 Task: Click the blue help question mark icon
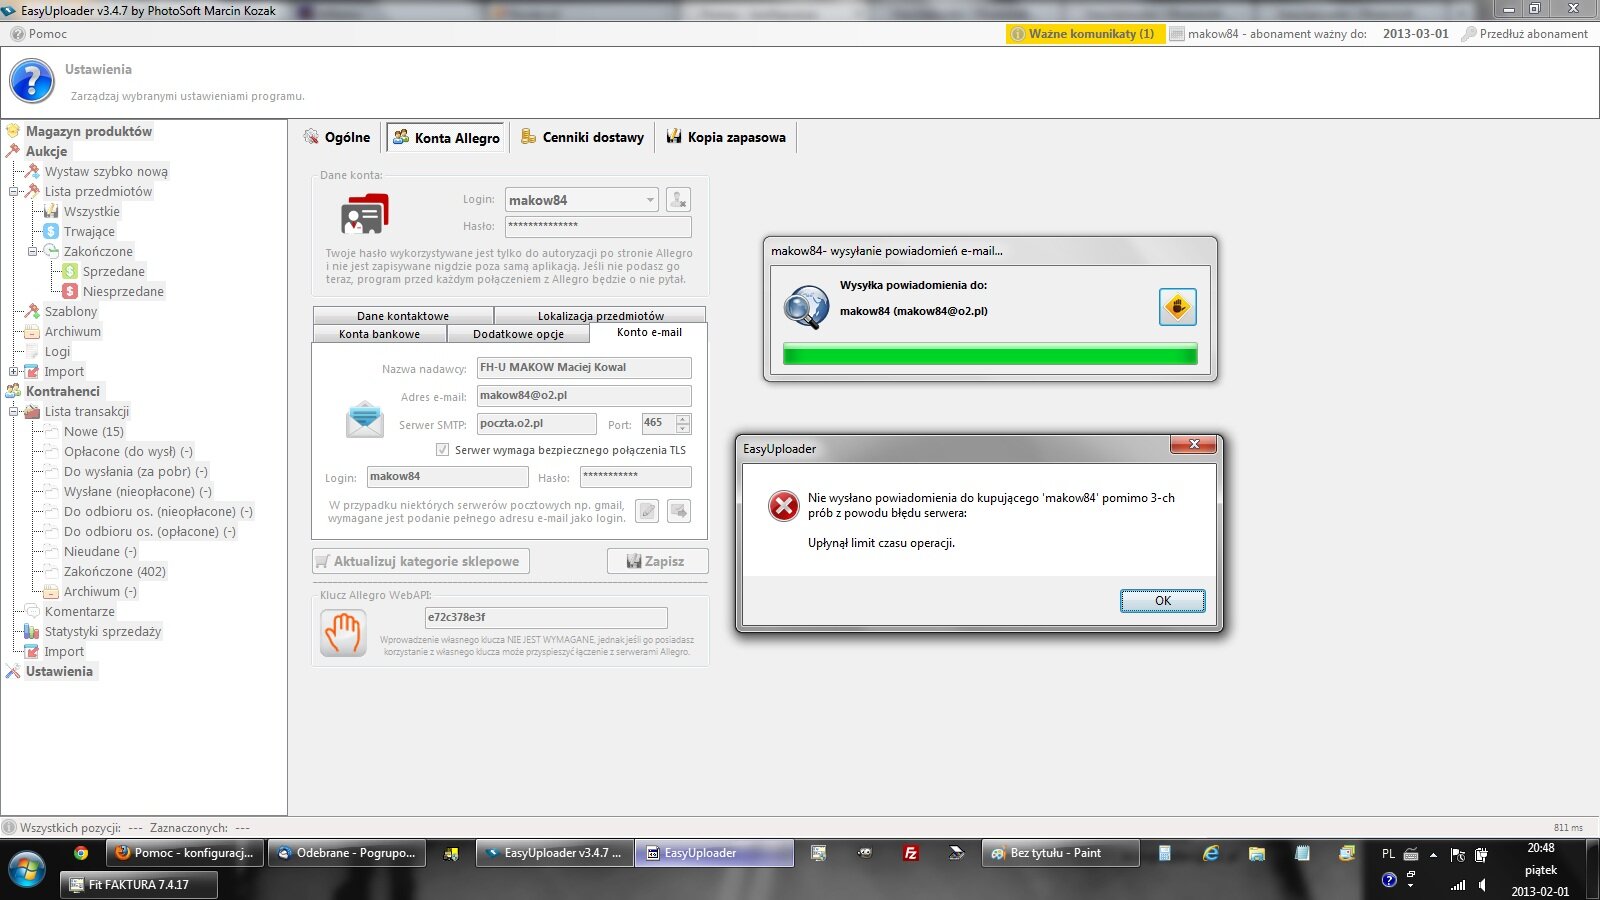pos(32,81)
